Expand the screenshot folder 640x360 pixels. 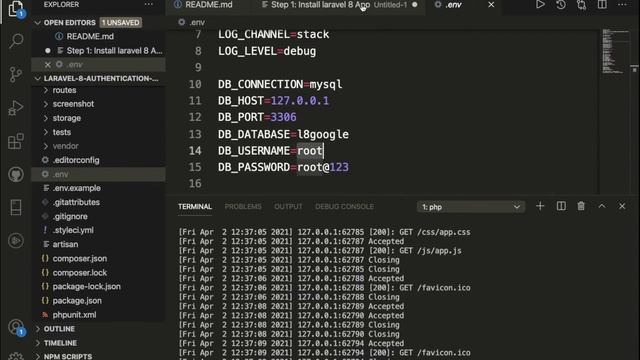(73, 104)
